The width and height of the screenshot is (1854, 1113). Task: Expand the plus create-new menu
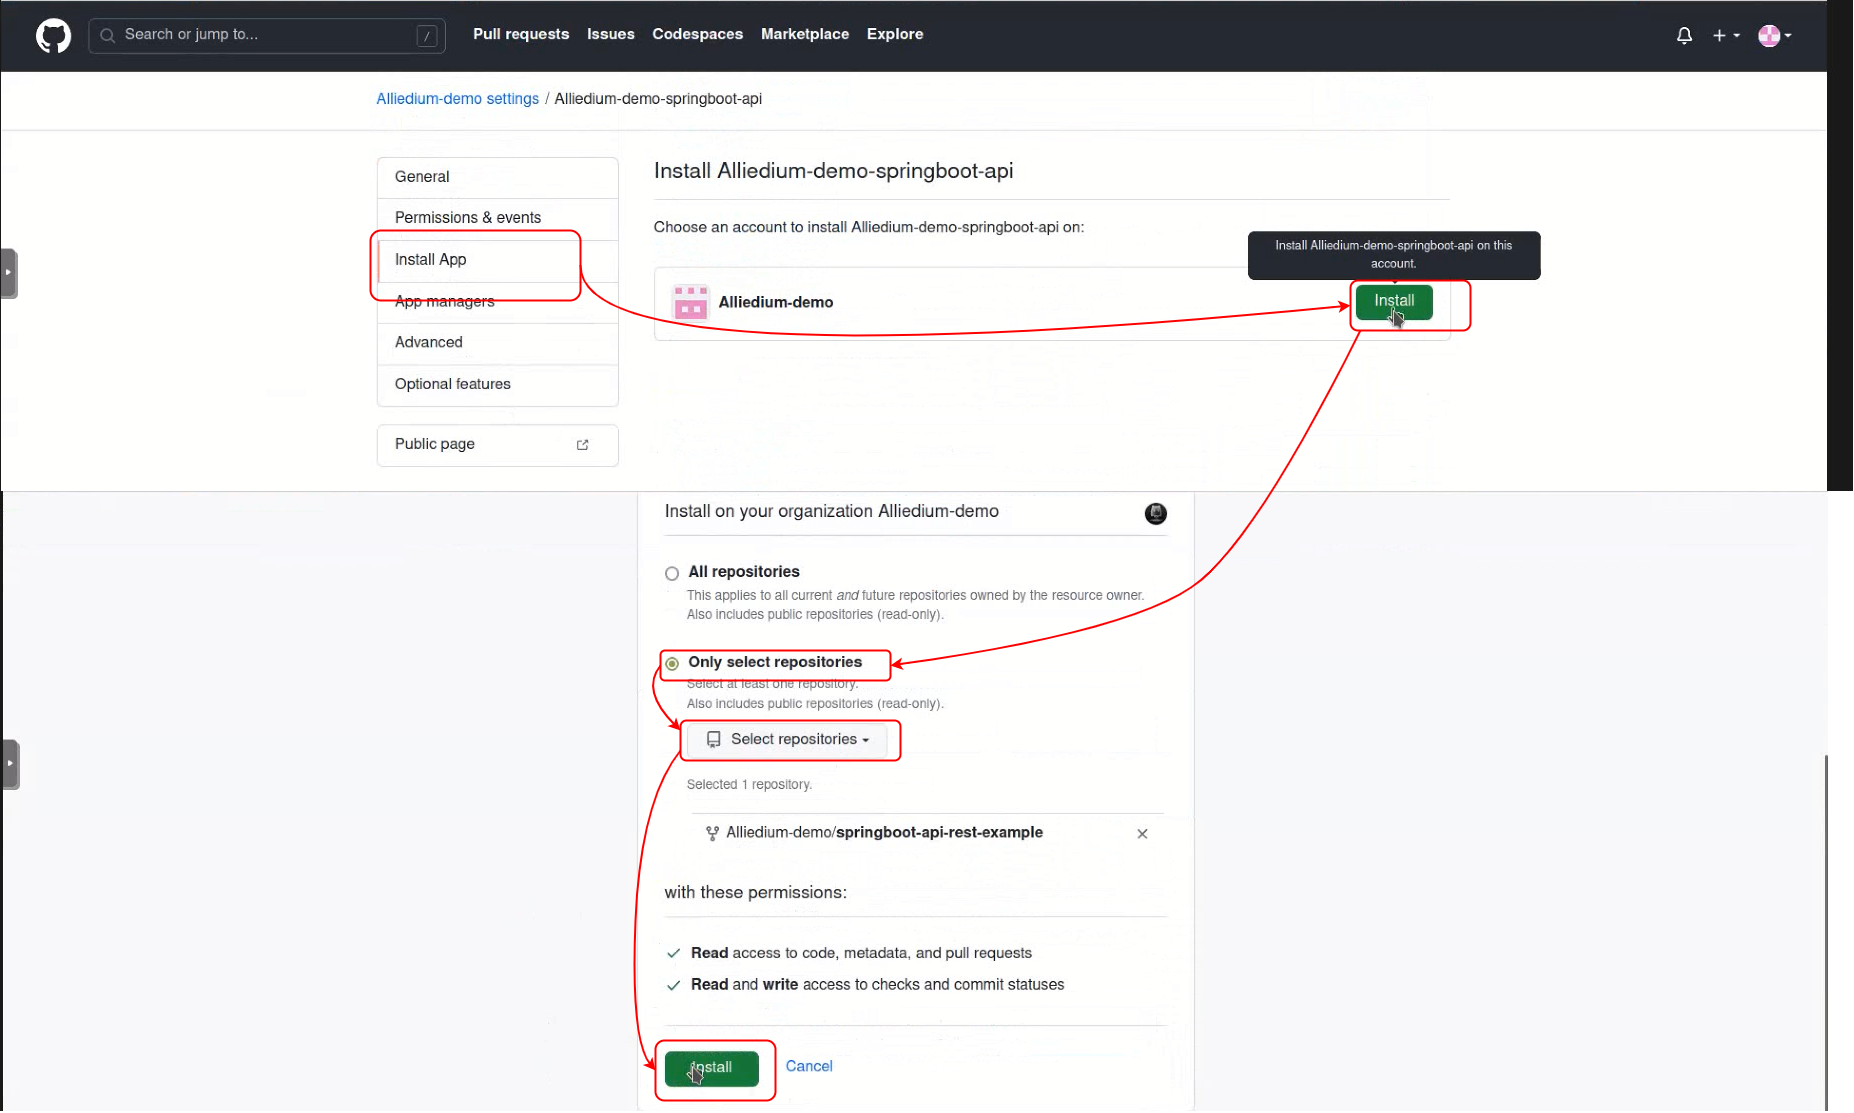point(1726,35)
